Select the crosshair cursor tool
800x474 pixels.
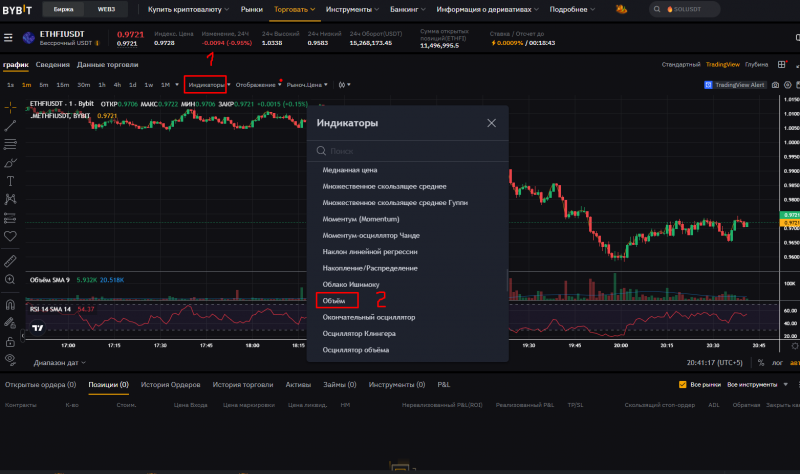click(10, 107)
